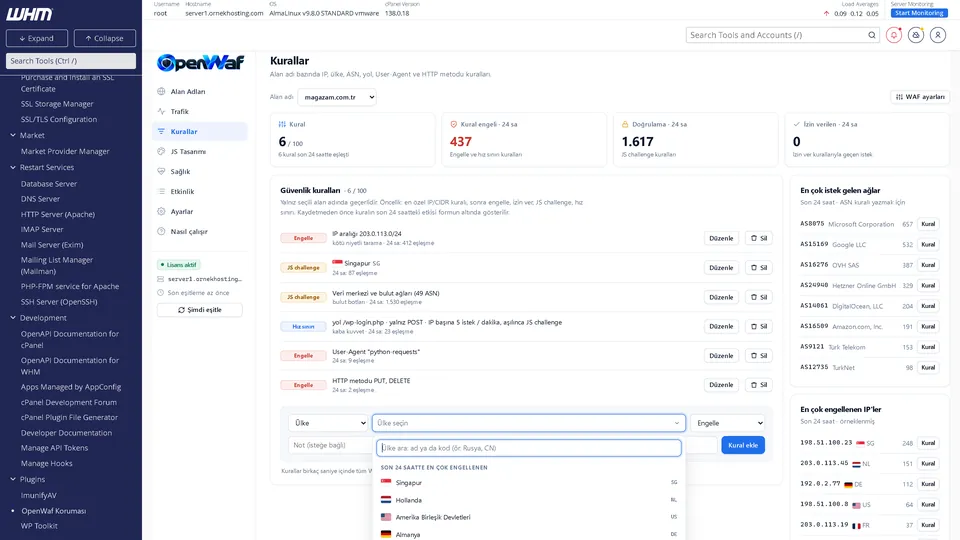960x540 pixels.
Task: Click the Lisans aktif badge
Action: point(179,264)
